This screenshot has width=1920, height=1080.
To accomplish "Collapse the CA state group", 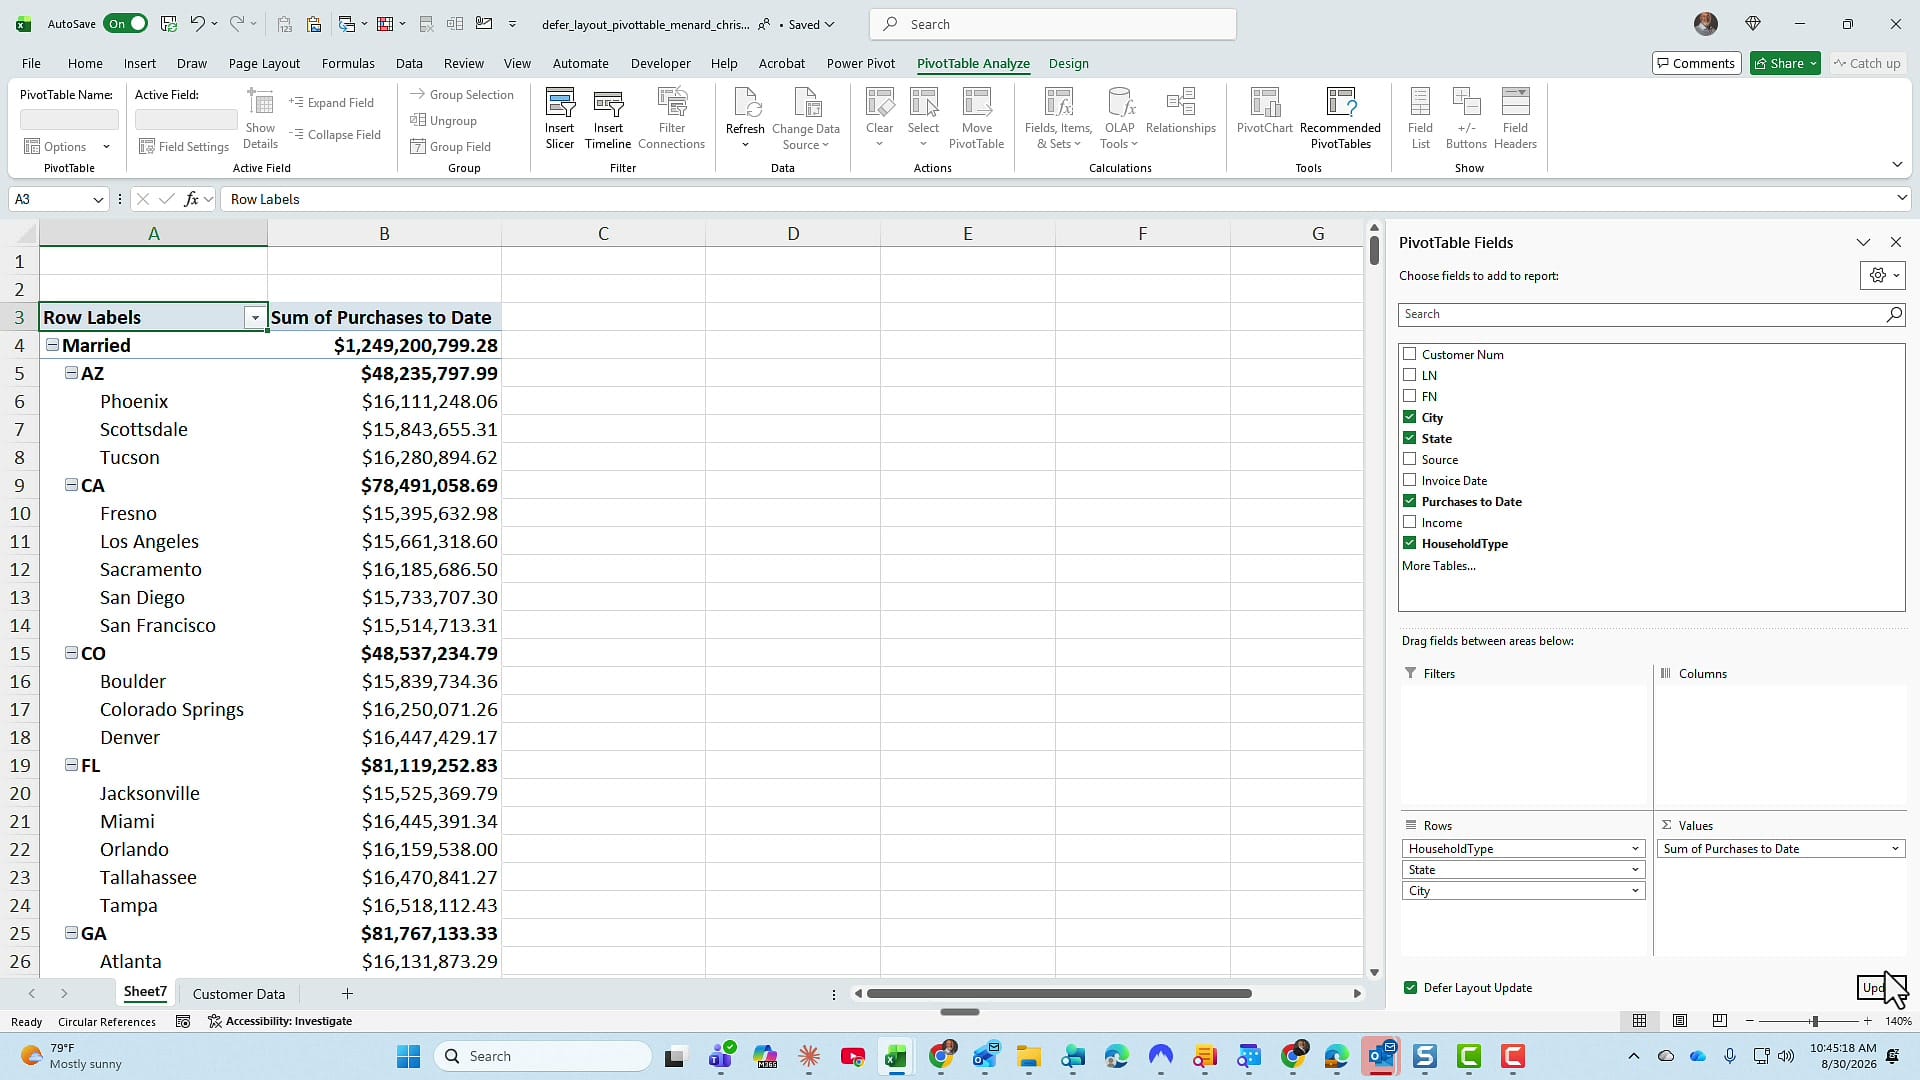I will [x=71, y=485].
